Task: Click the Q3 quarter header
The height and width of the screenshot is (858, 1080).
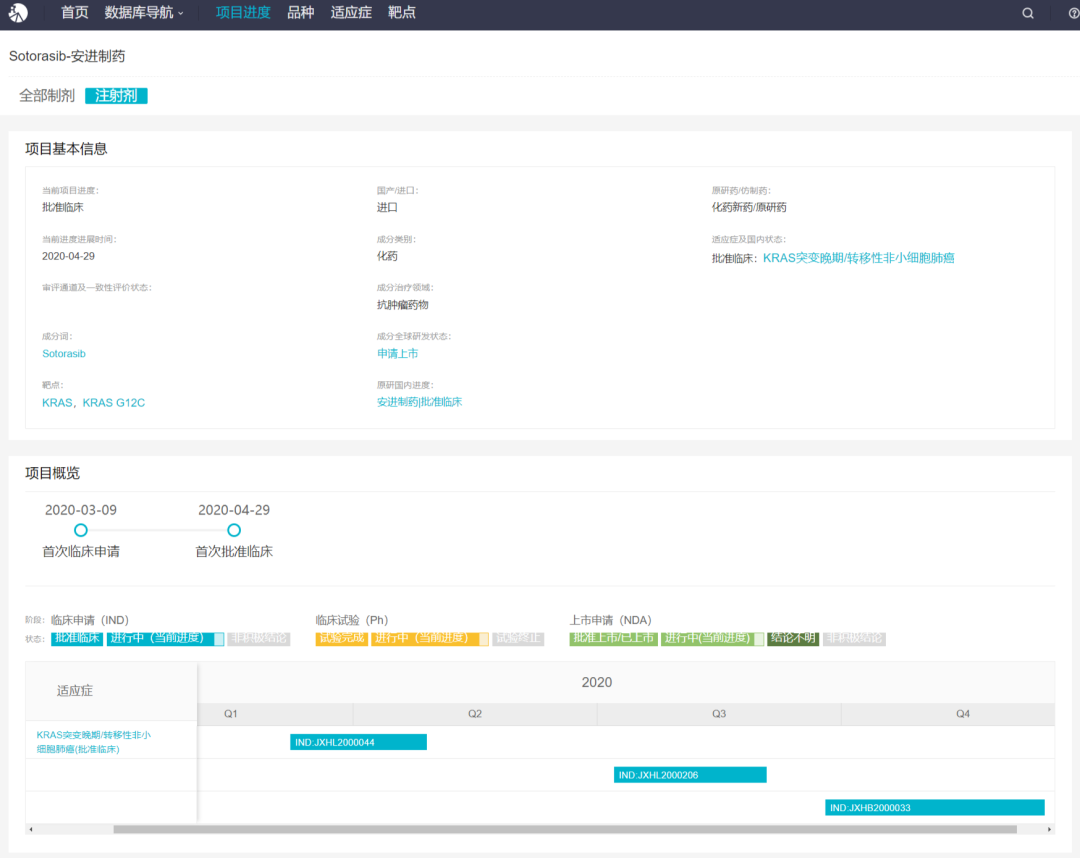Action: click(718, 713)
